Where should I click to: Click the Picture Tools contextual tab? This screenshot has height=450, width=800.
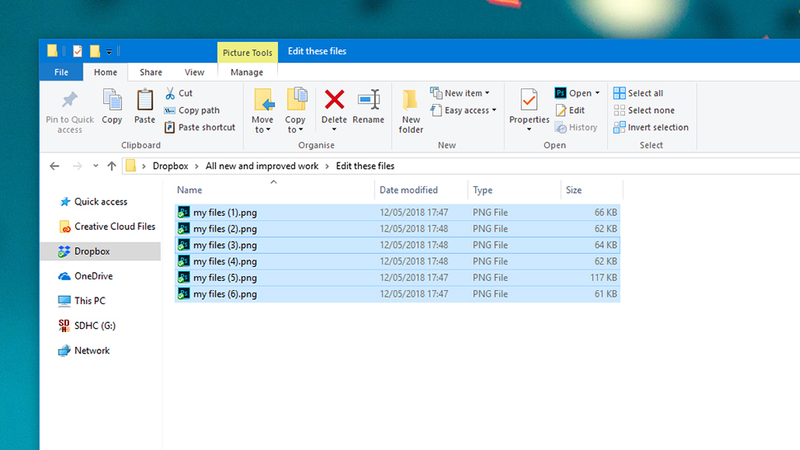coord(247,53)
